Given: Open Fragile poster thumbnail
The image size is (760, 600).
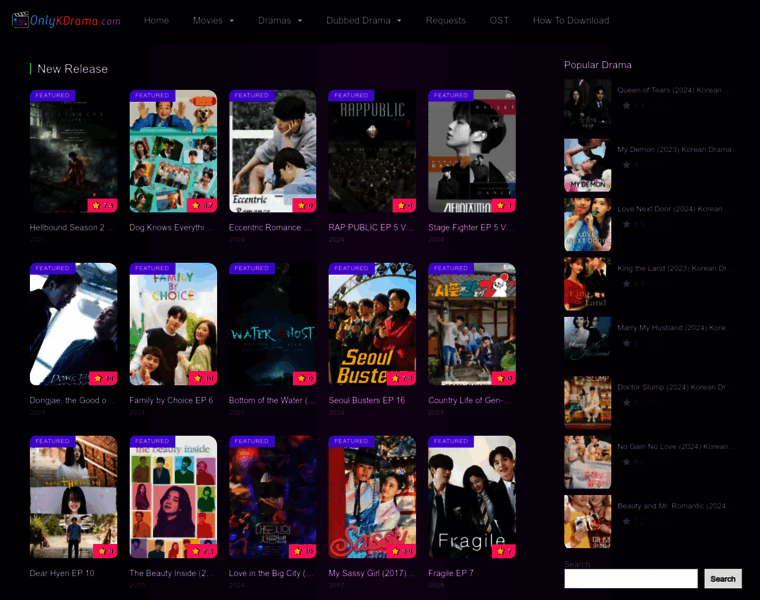Looking at the screenshot, I should 472,497.
